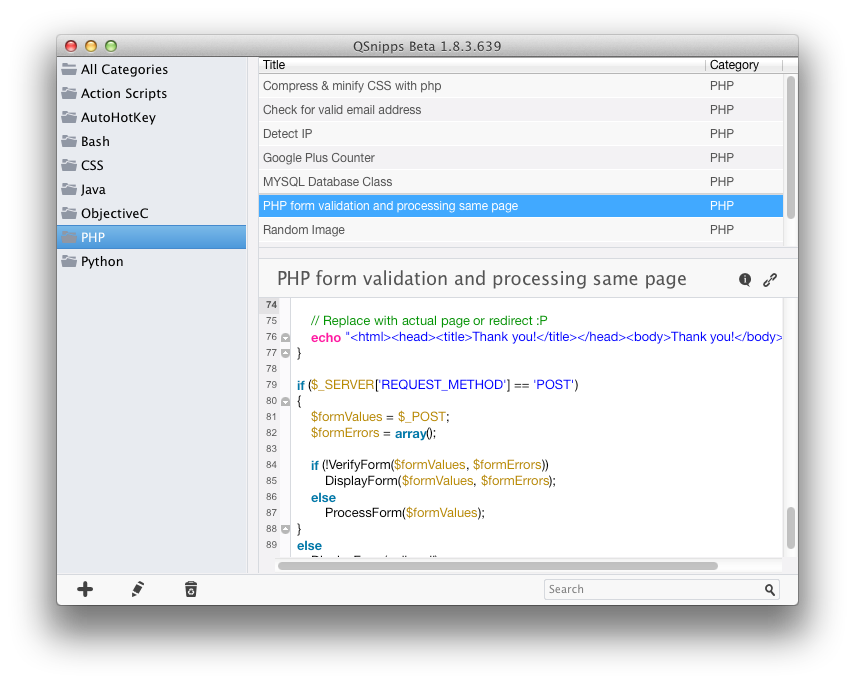The height and width of the screenshot is (684, 855).
Task: Click PHP category cell of Detect IP row
Action: click(721, 134)
